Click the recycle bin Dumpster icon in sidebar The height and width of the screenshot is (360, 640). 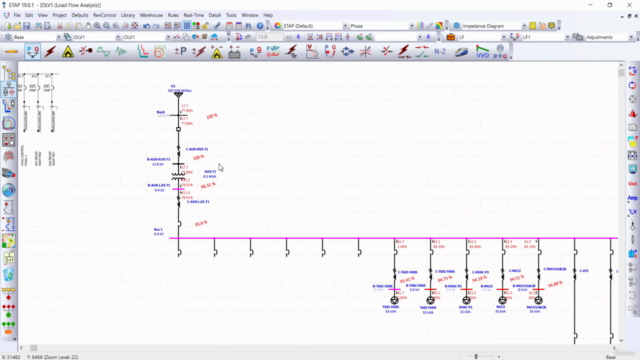click(9, 274)
